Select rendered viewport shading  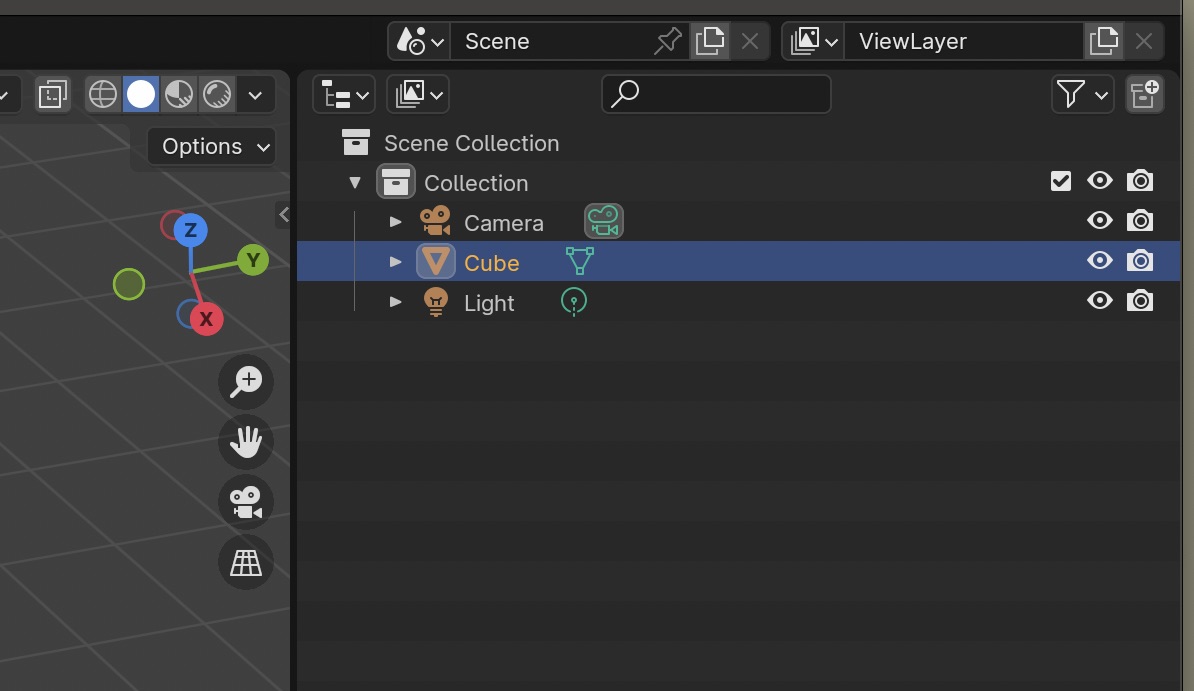217,94
